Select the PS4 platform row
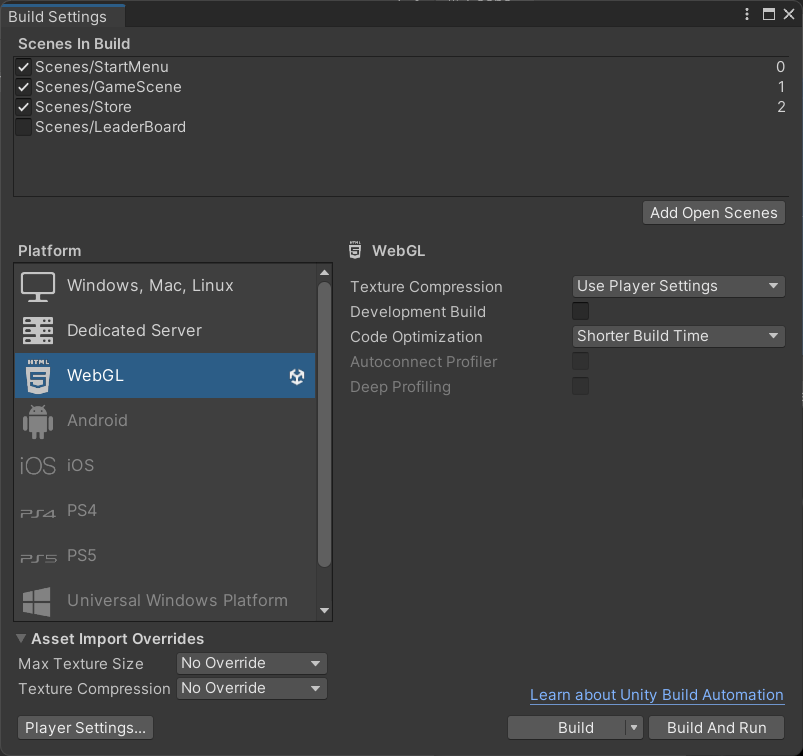 165,511
